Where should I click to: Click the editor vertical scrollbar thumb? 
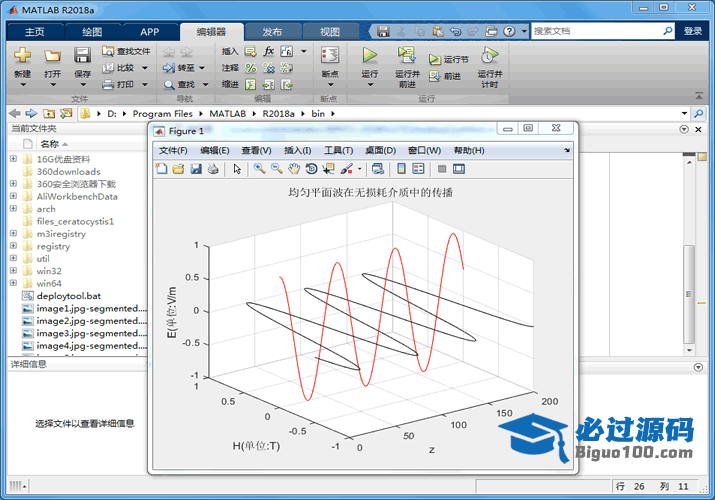coord(689,294)
